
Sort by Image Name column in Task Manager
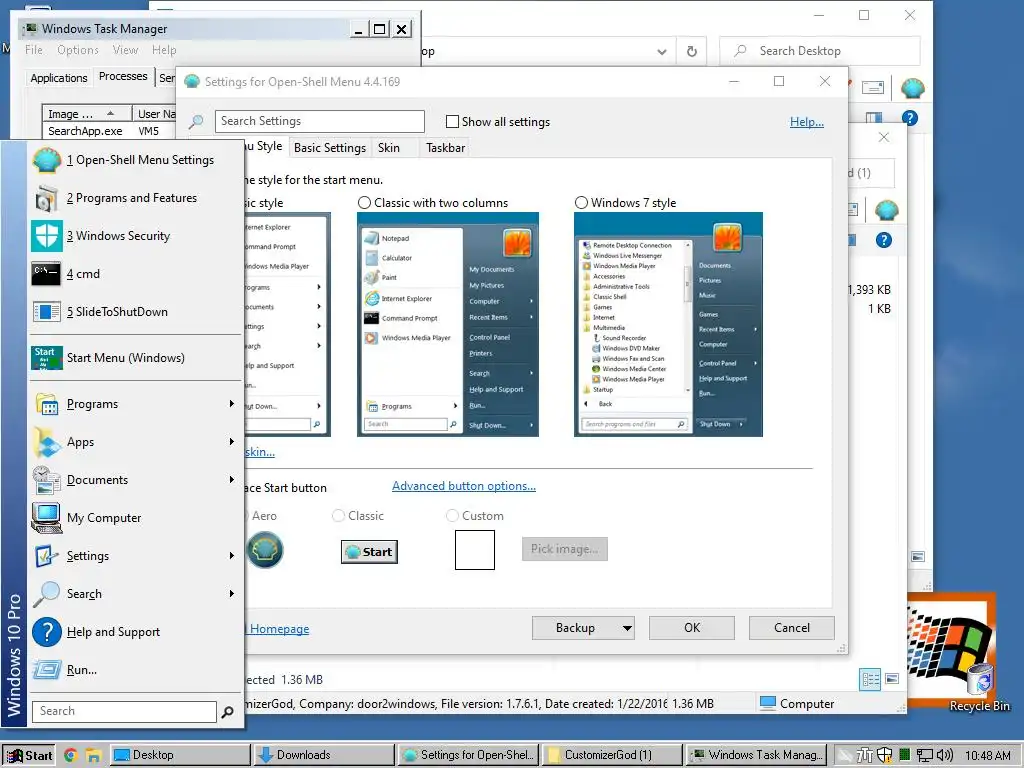pos(86,114)
